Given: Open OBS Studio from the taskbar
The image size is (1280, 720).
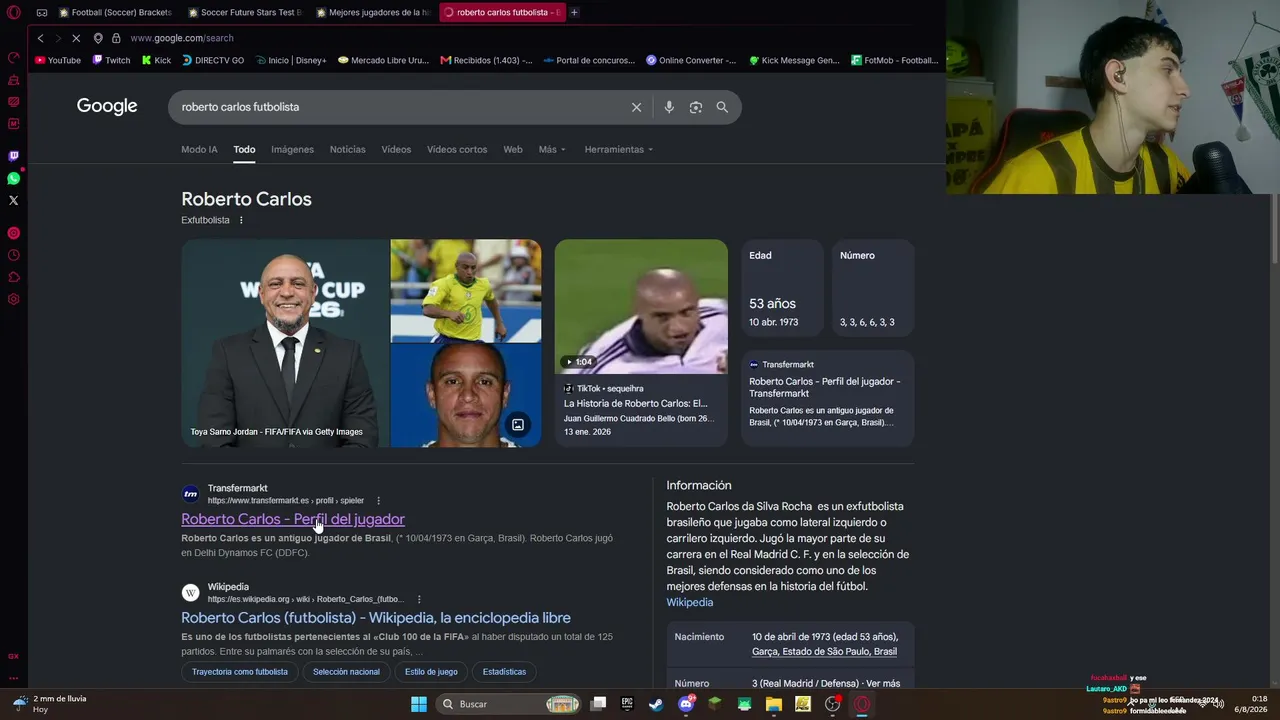Looking at the screenshot, I should [x=832, y=704].
